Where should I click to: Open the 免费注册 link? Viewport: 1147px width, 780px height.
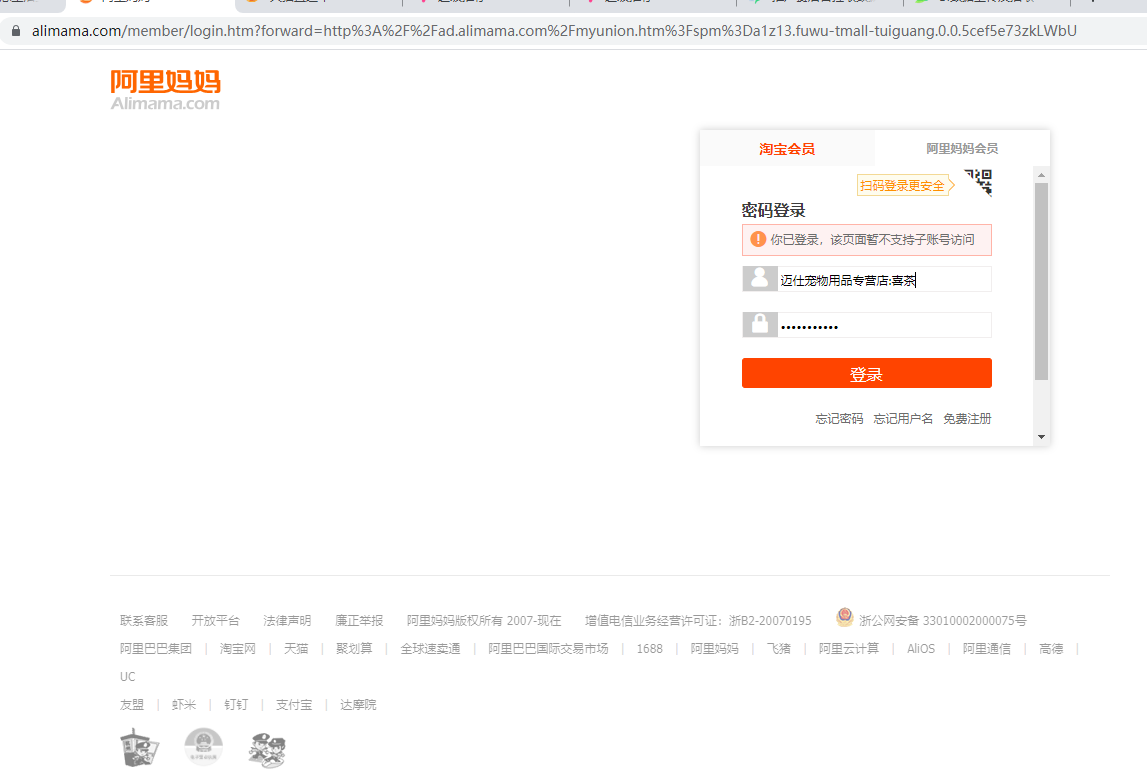tap(967, 419)
